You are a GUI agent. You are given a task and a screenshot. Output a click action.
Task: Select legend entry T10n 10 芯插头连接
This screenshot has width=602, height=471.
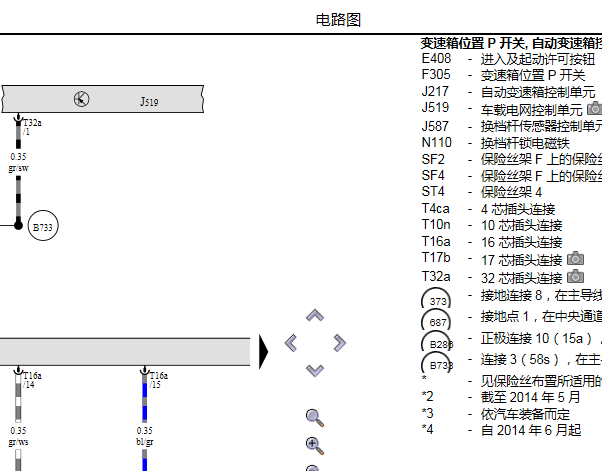tap(492, 225)
